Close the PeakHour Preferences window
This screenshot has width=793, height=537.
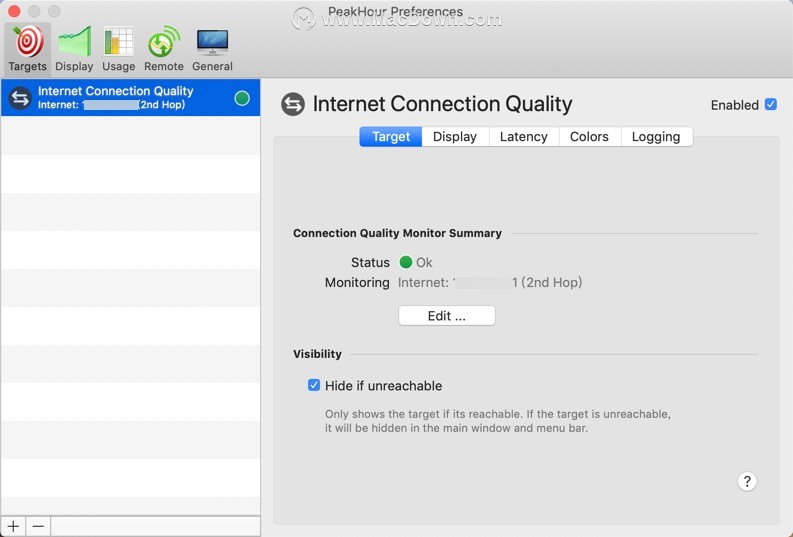(14, 11)
